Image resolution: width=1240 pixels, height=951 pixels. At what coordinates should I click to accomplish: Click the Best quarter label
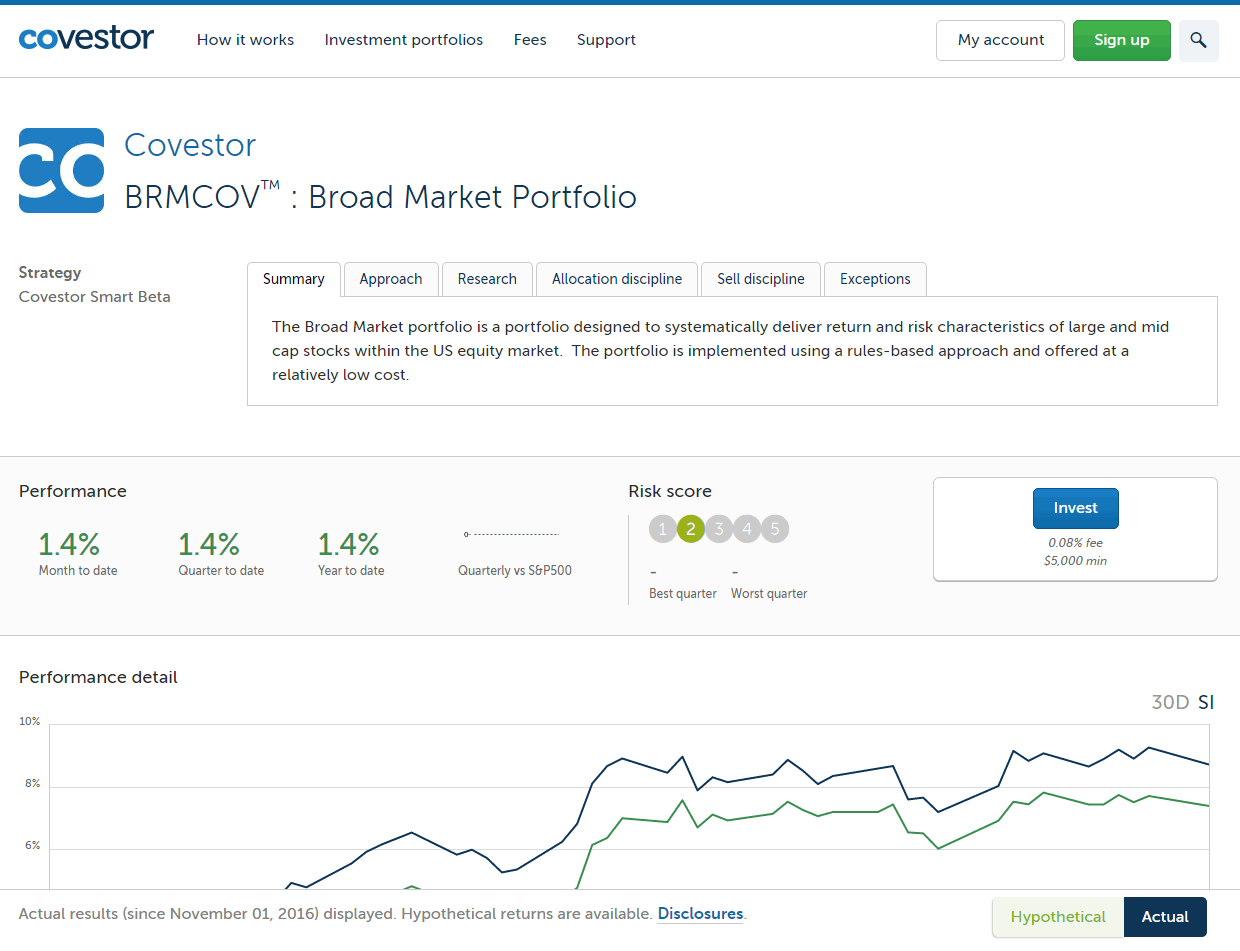(x=683, y=594)
